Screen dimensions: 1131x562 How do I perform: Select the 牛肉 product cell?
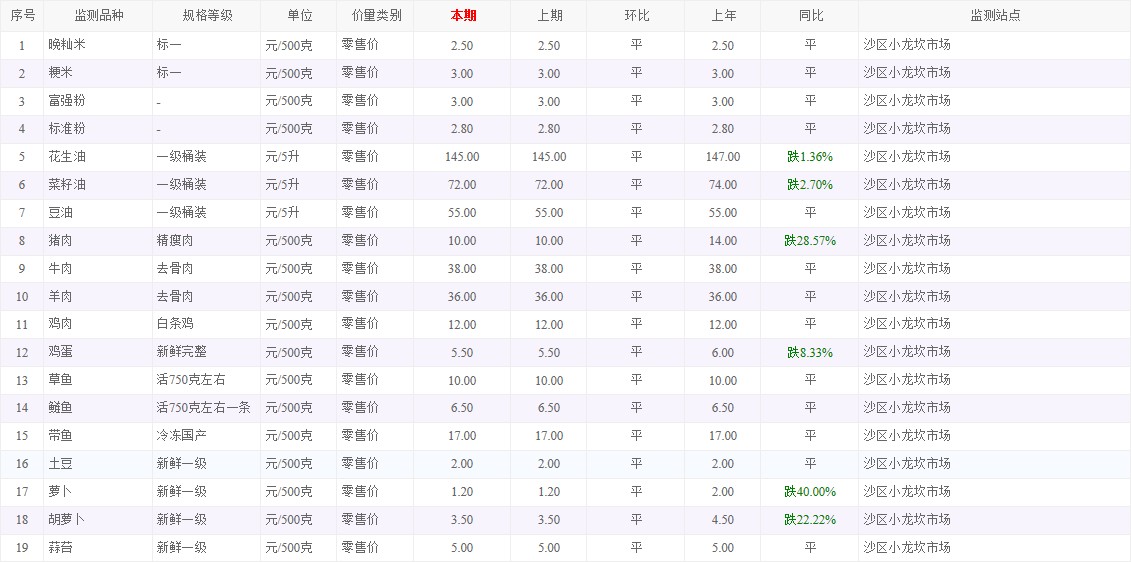click(98, 269)
